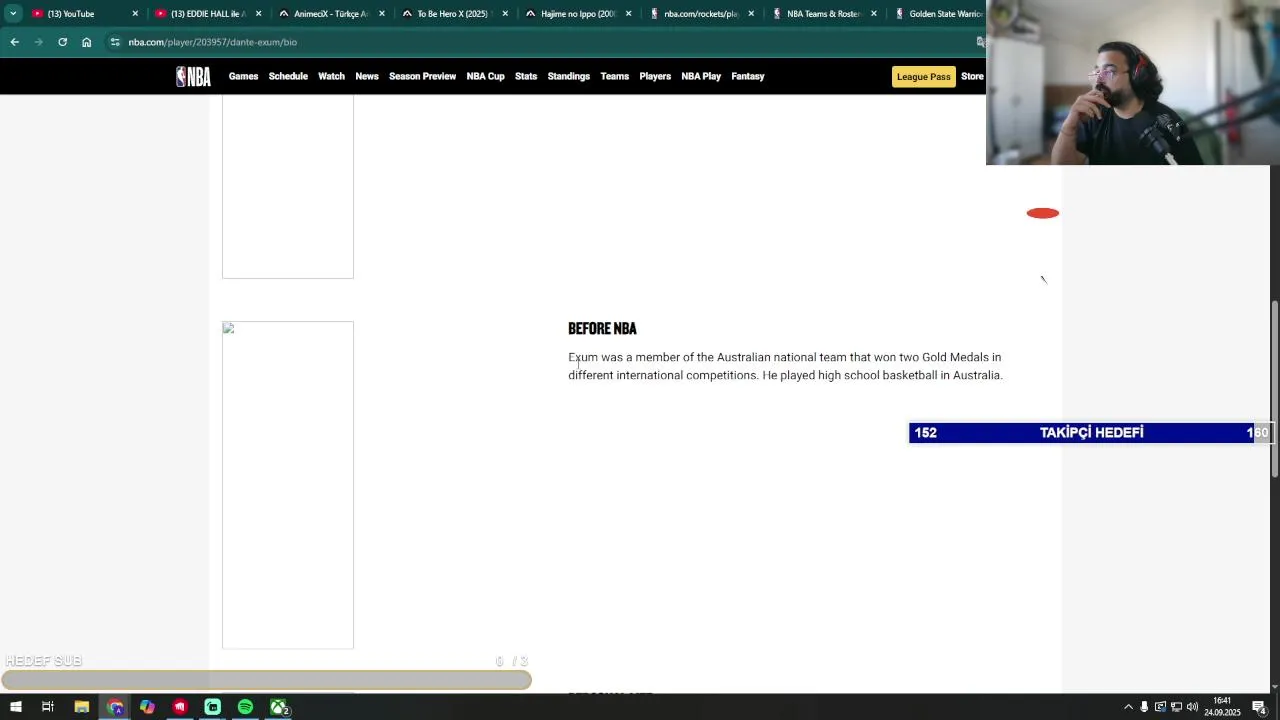This screenshot has width=1280, height=720.
Task: Click the BEFORE NBA heading
Action: point(602,328)
